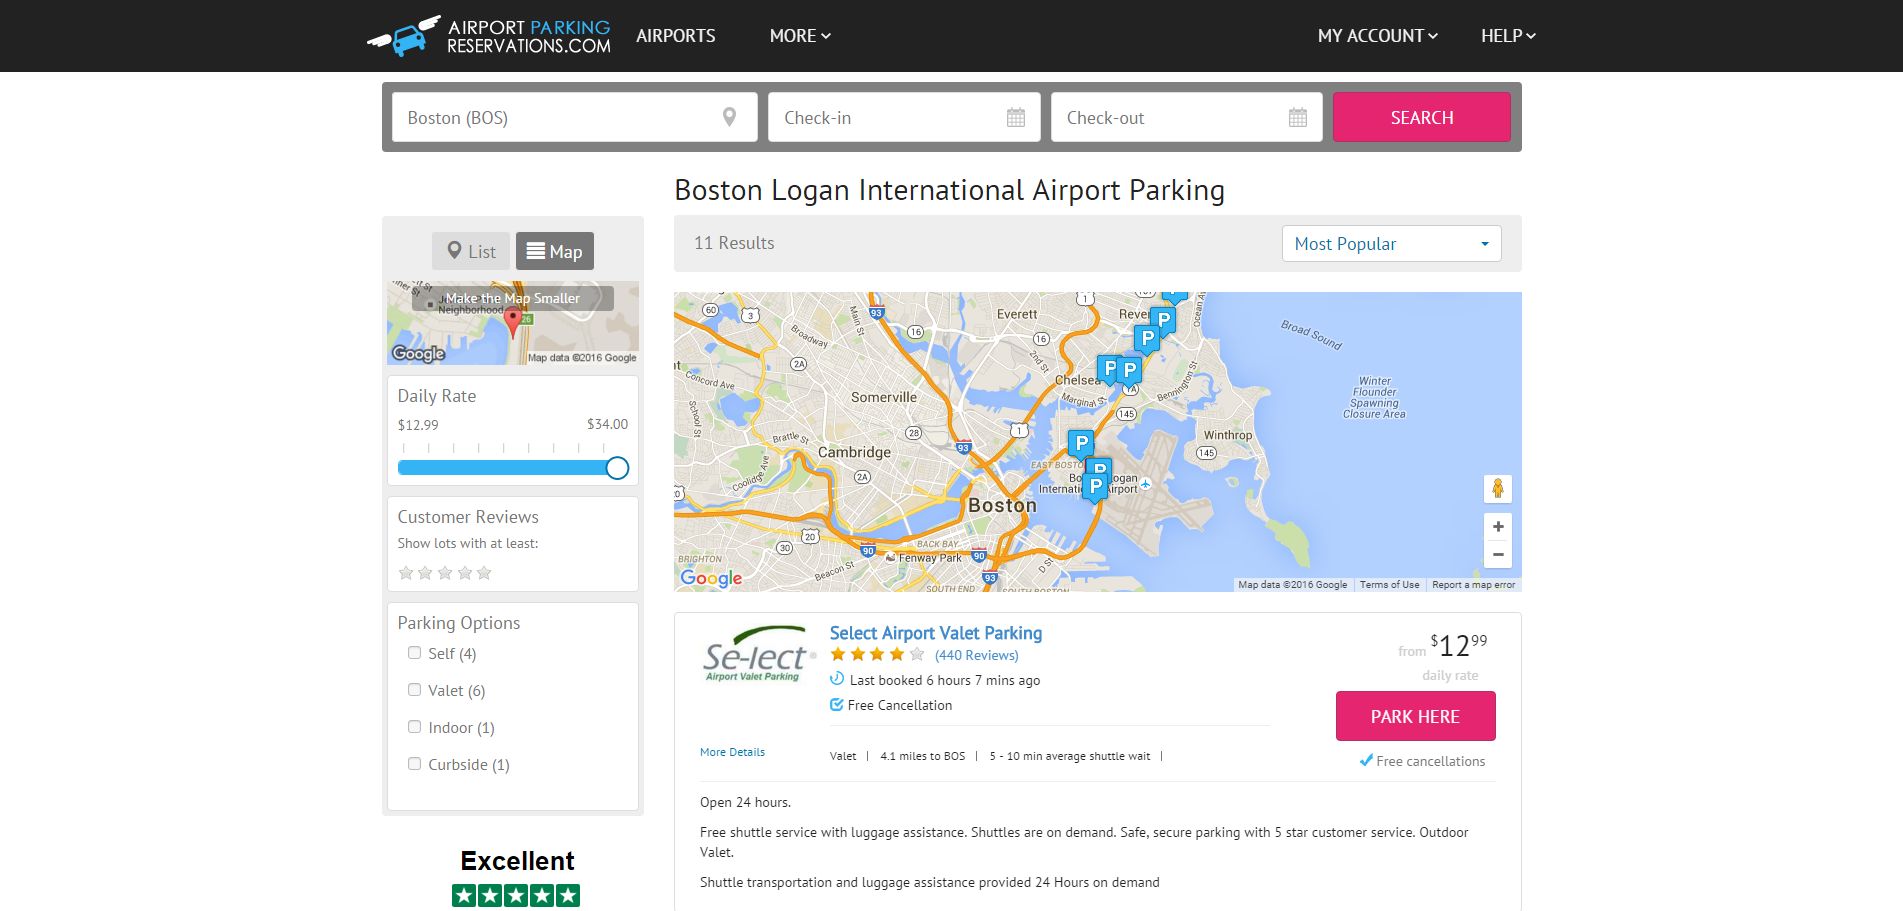Screen dimensions: 1903x911
Task: Check the Valet parking filter
Action: point(414,690)
